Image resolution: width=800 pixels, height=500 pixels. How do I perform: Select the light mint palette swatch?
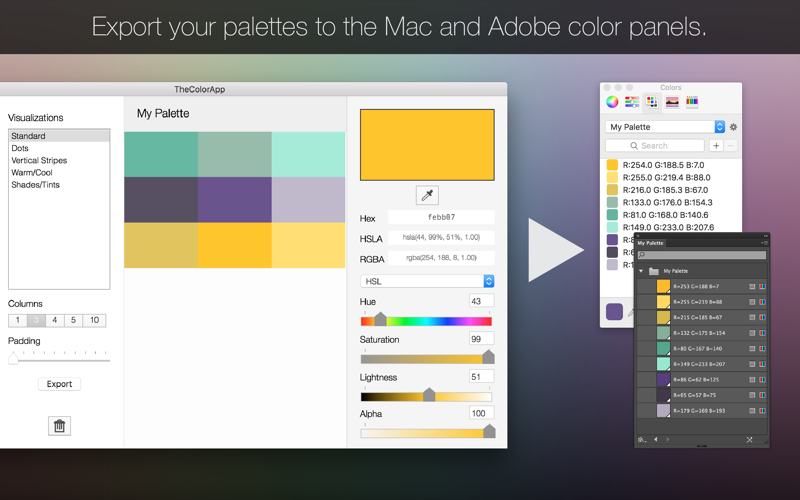click(x=308, y=155)
